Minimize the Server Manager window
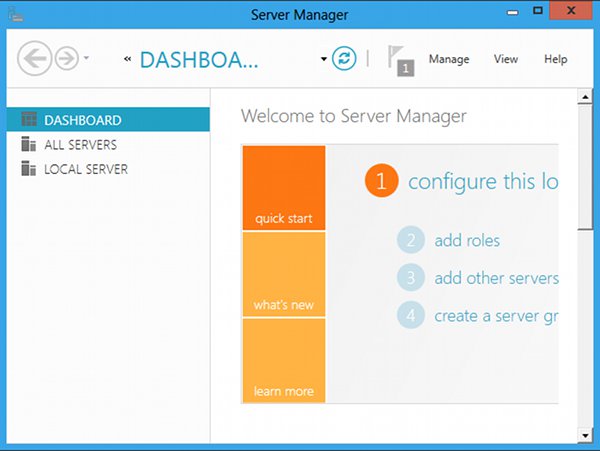The height and width of the screenshot is (451, 600). [x=512, y=12]
